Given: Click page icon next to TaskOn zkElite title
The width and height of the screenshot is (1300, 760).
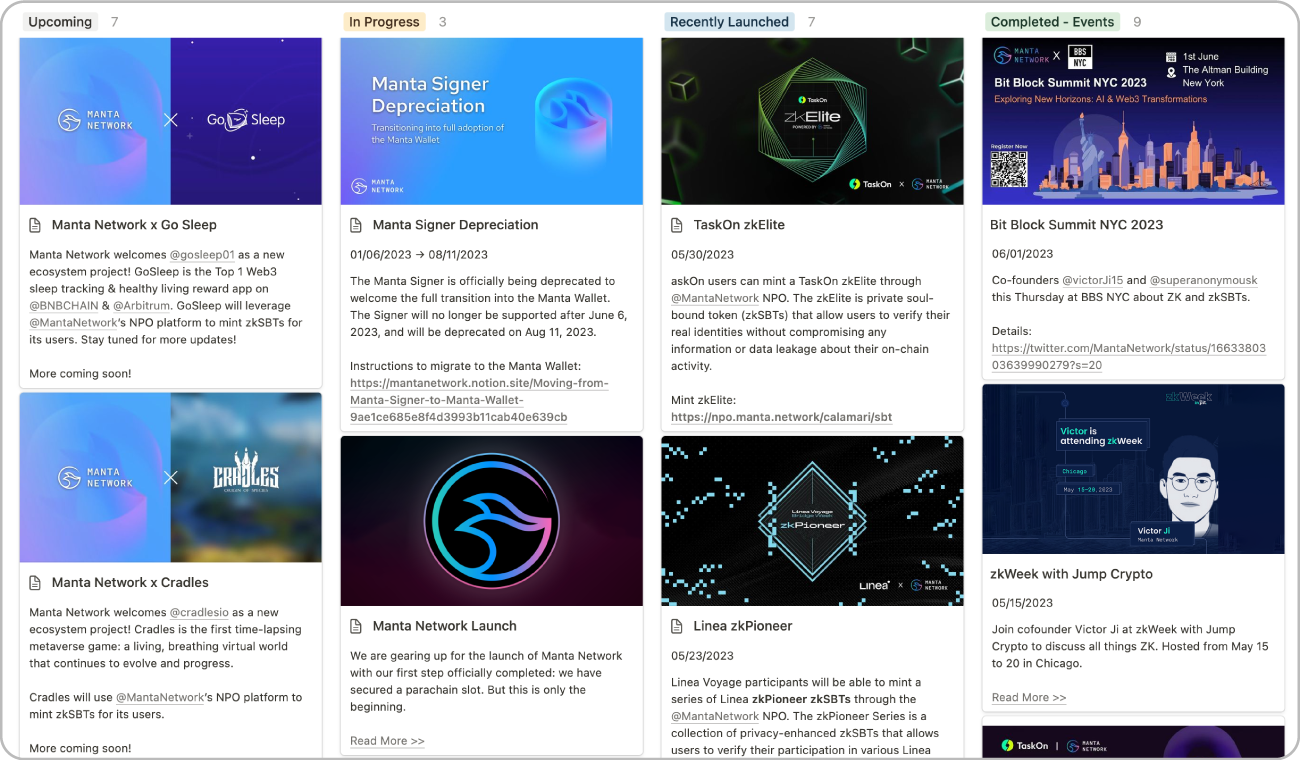Looking at the screenshot, I should point(678,225).
